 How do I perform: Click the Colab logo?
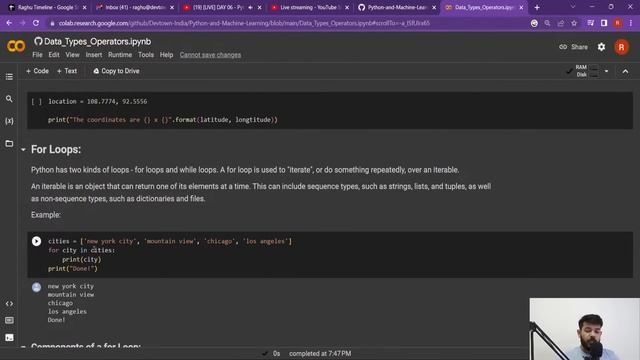[x=16, y=47]
